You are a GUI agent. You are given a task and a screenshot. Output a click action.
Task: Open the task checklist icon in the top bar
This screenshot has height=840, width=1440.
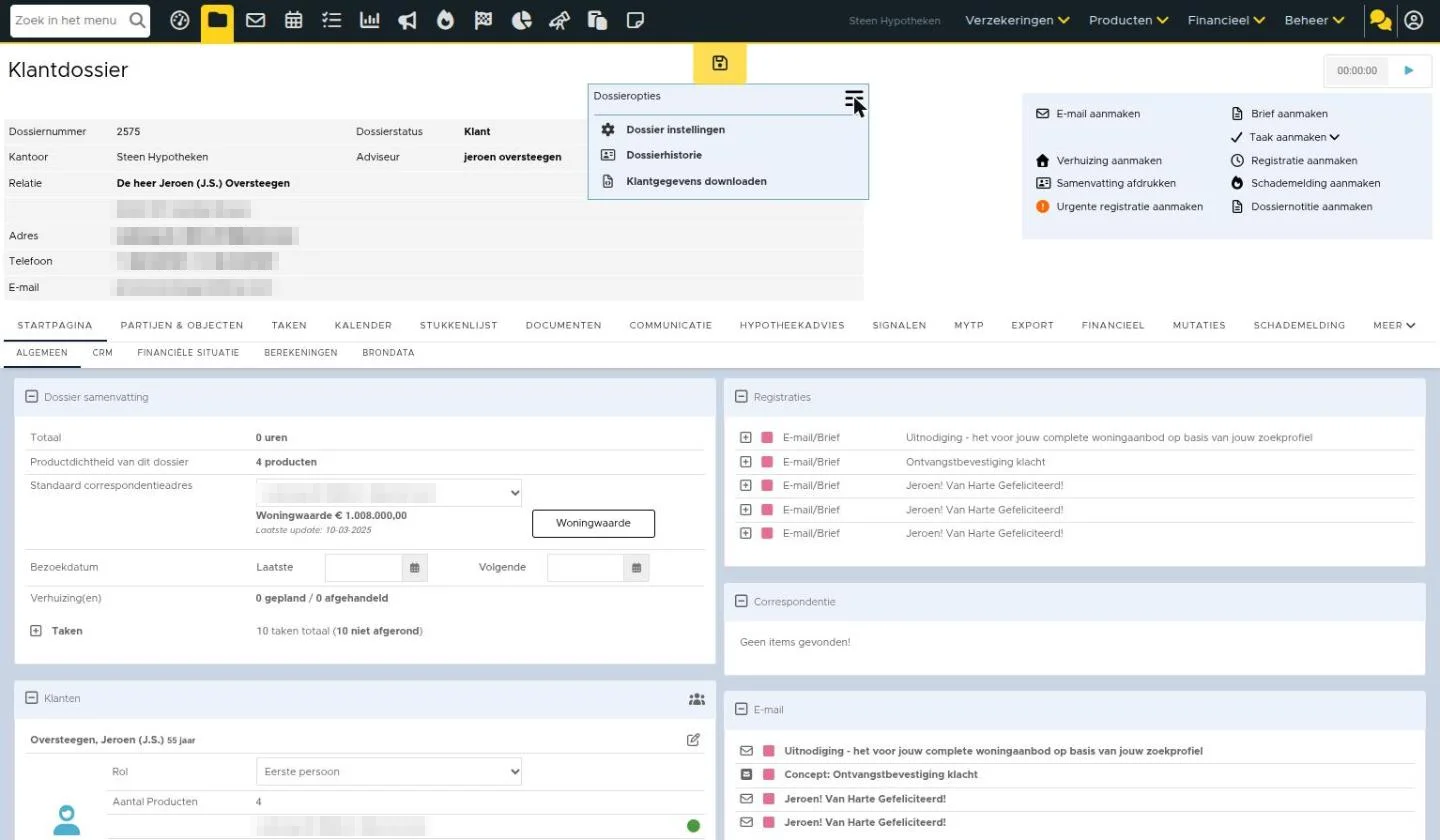(331, 20)
